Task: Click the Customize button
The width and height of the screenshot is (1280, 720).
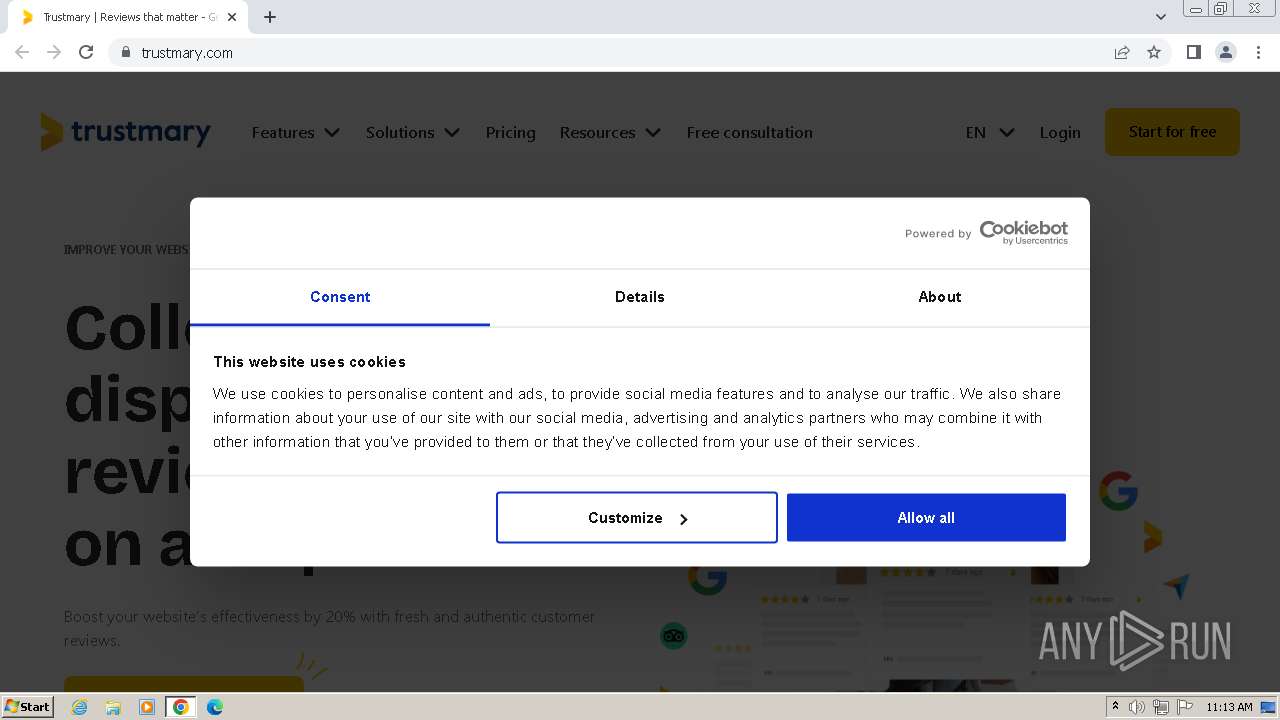Action: pyautogui.click(x=637, y=518)
